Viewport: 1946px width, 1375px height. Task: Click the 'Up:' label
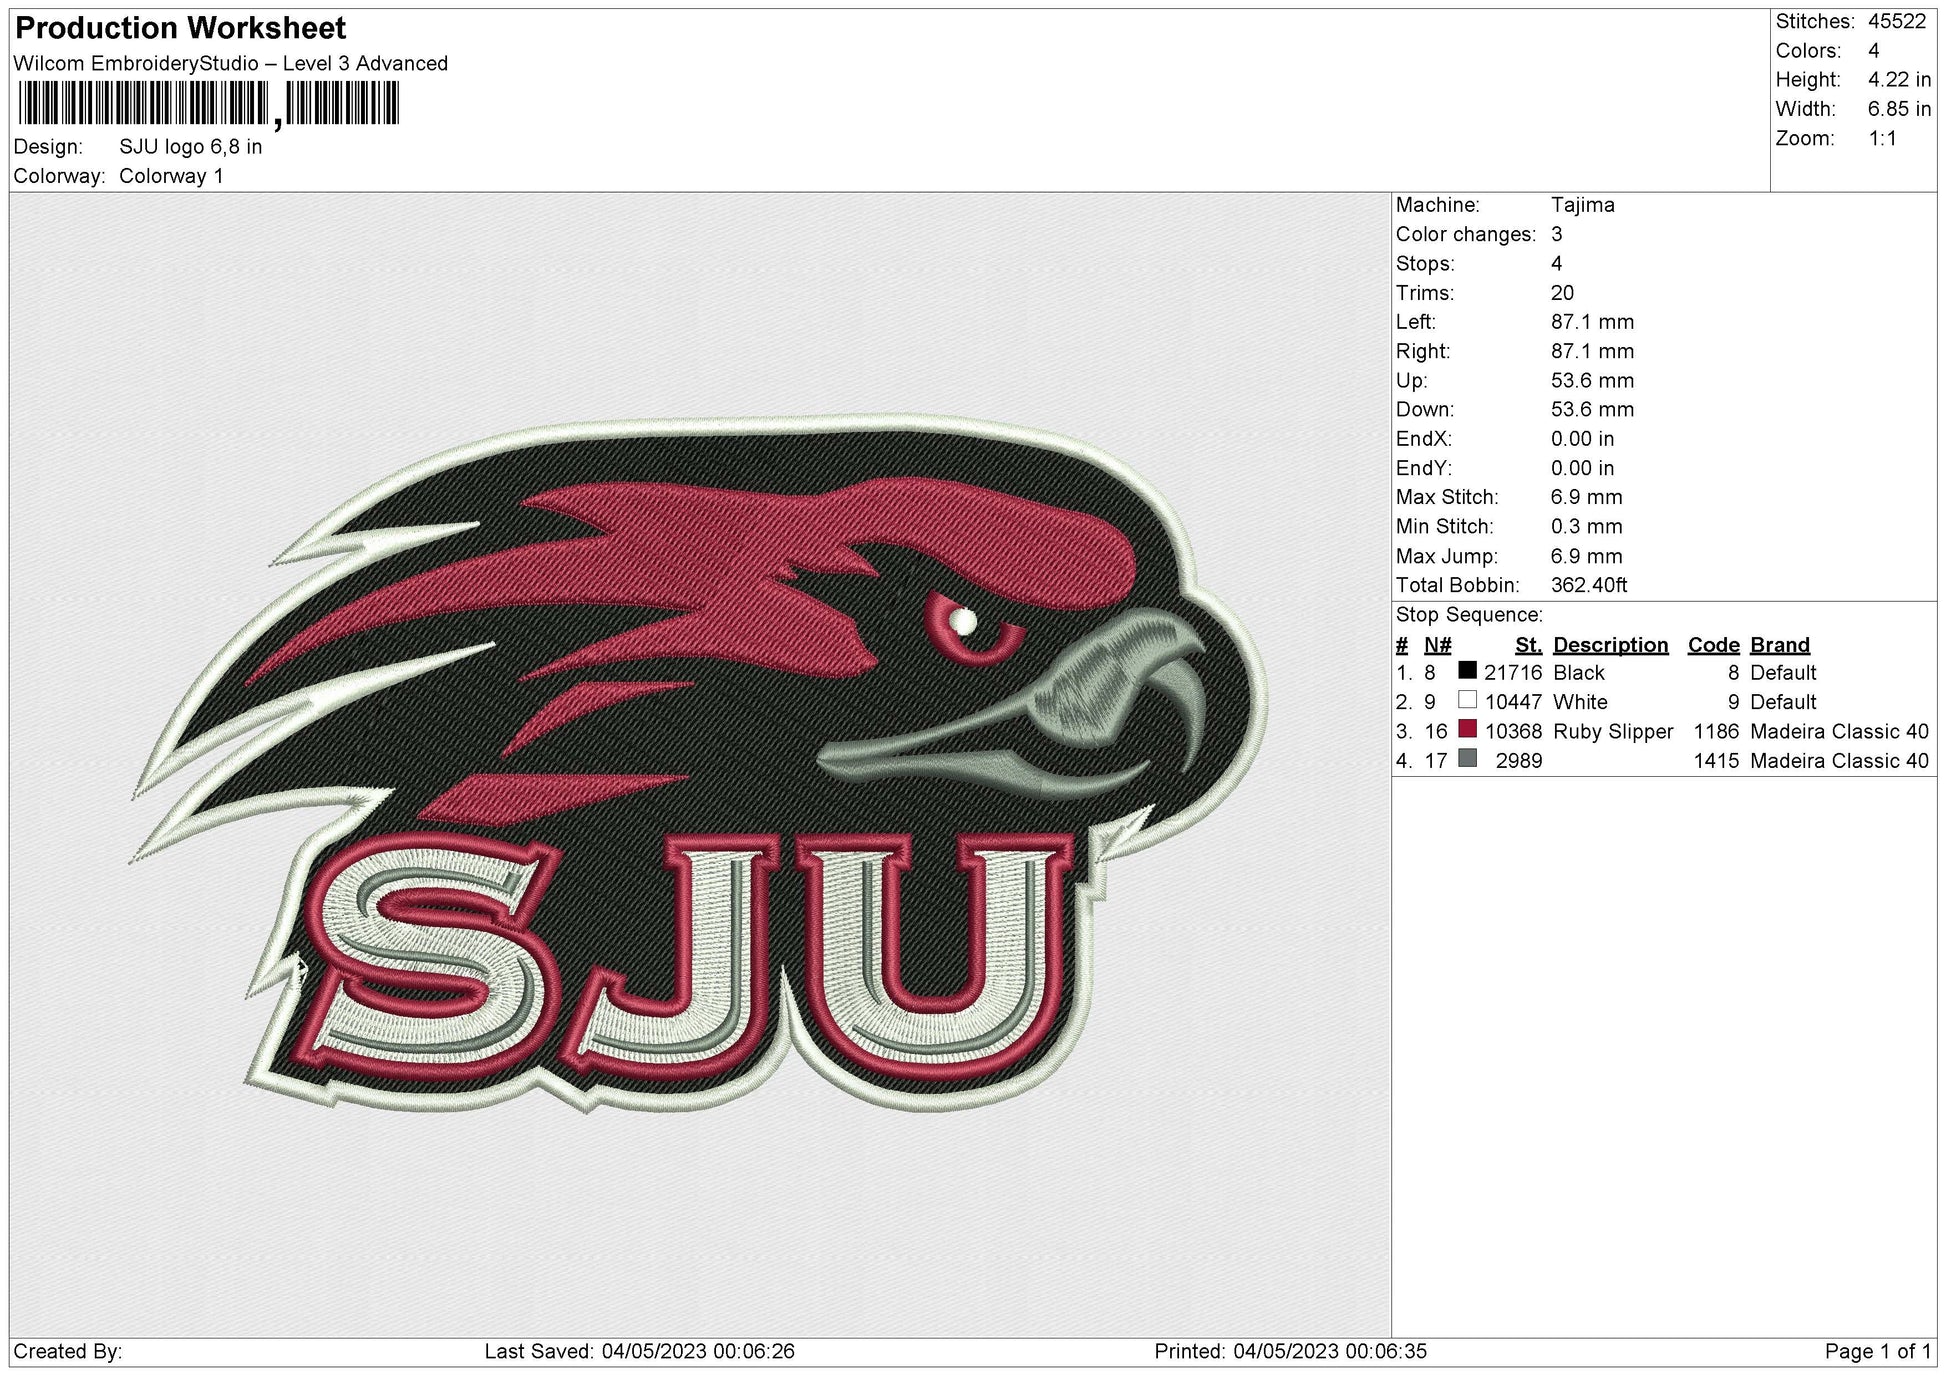click(1411, 381)
